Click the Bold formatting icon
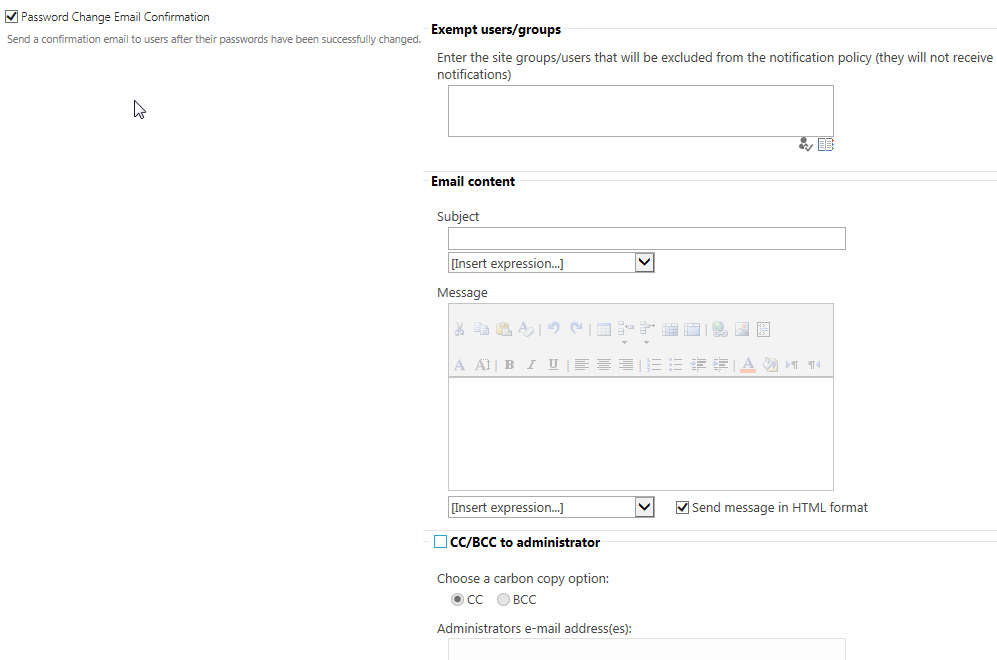997x660 pixels. click(509, 365)
